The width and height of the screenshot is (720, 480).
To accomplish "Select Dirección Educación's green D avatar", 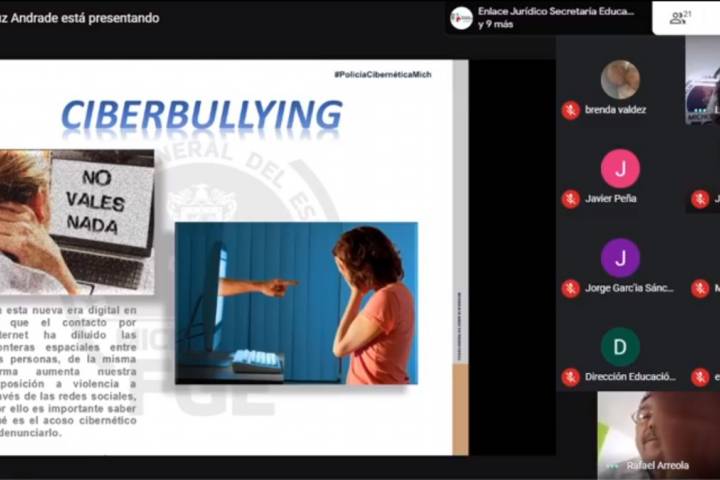I will pos(620,346).
